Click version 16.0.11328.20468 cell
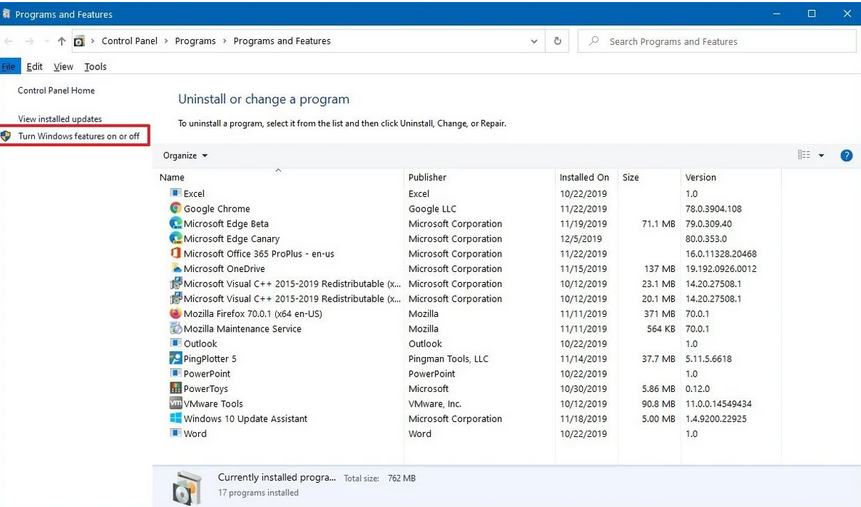The image size is (861, 507). click(721, 254)
